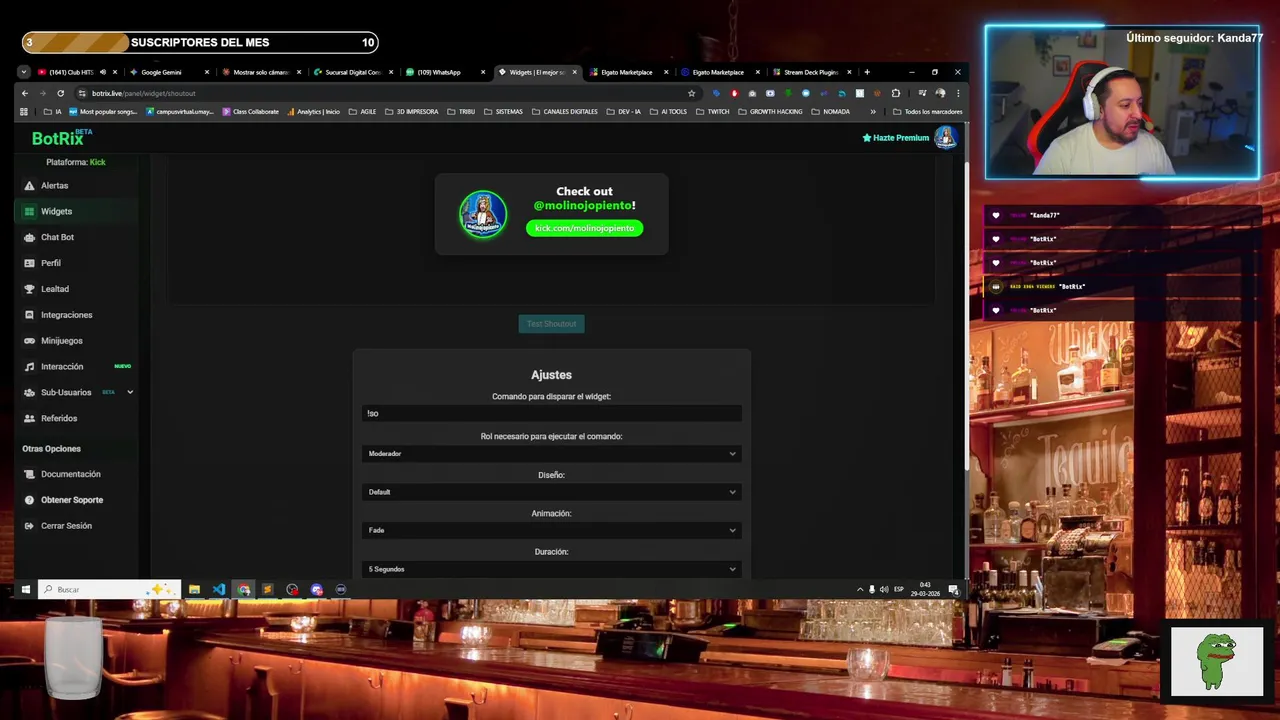Switch to the Google Gemini tab
The height and width of the screenshot is (720, 1280).
pos(166,72)
